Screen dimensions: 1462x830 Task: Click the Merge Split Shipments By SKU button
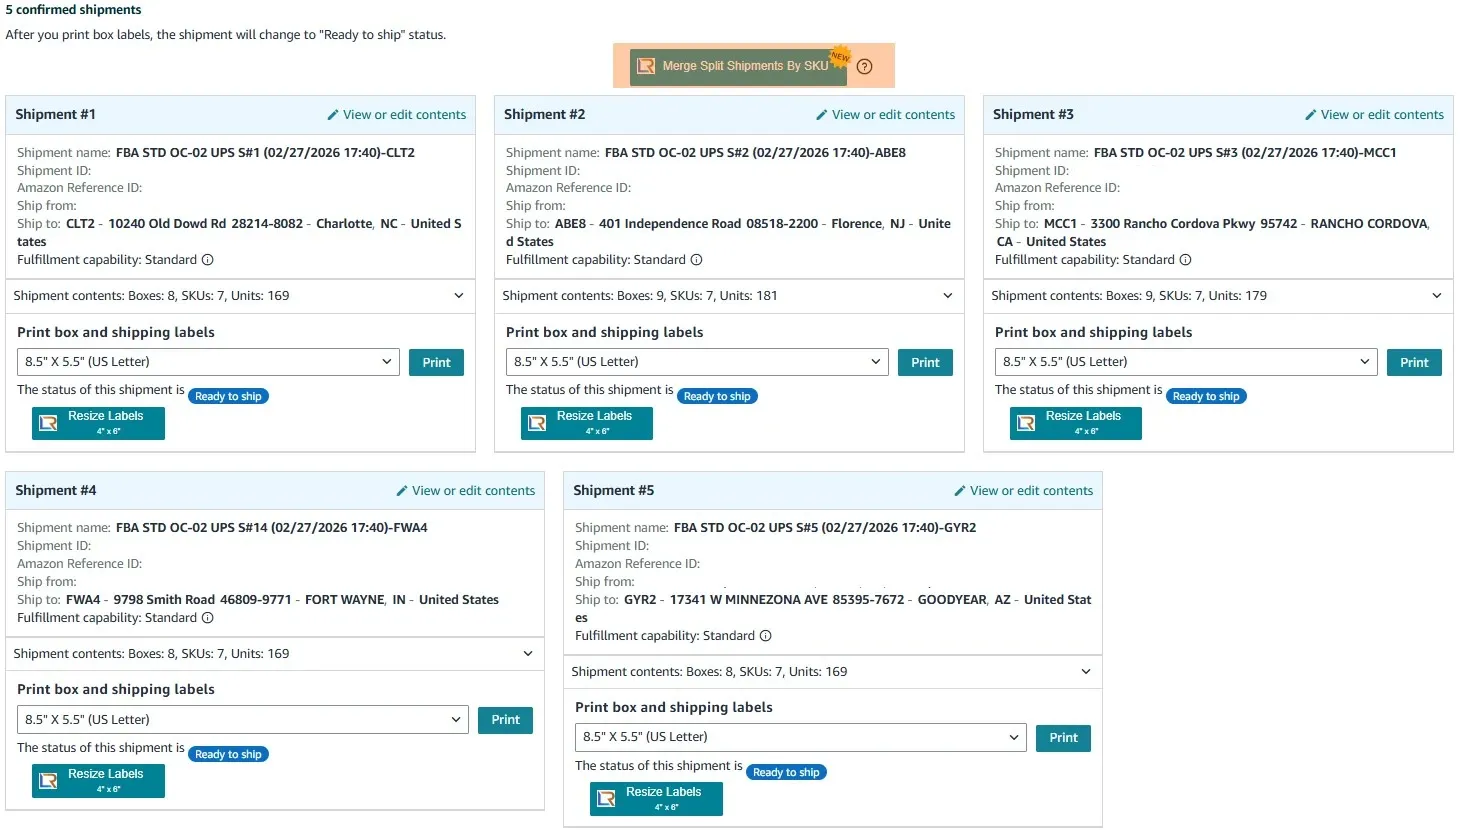(740, 66)
